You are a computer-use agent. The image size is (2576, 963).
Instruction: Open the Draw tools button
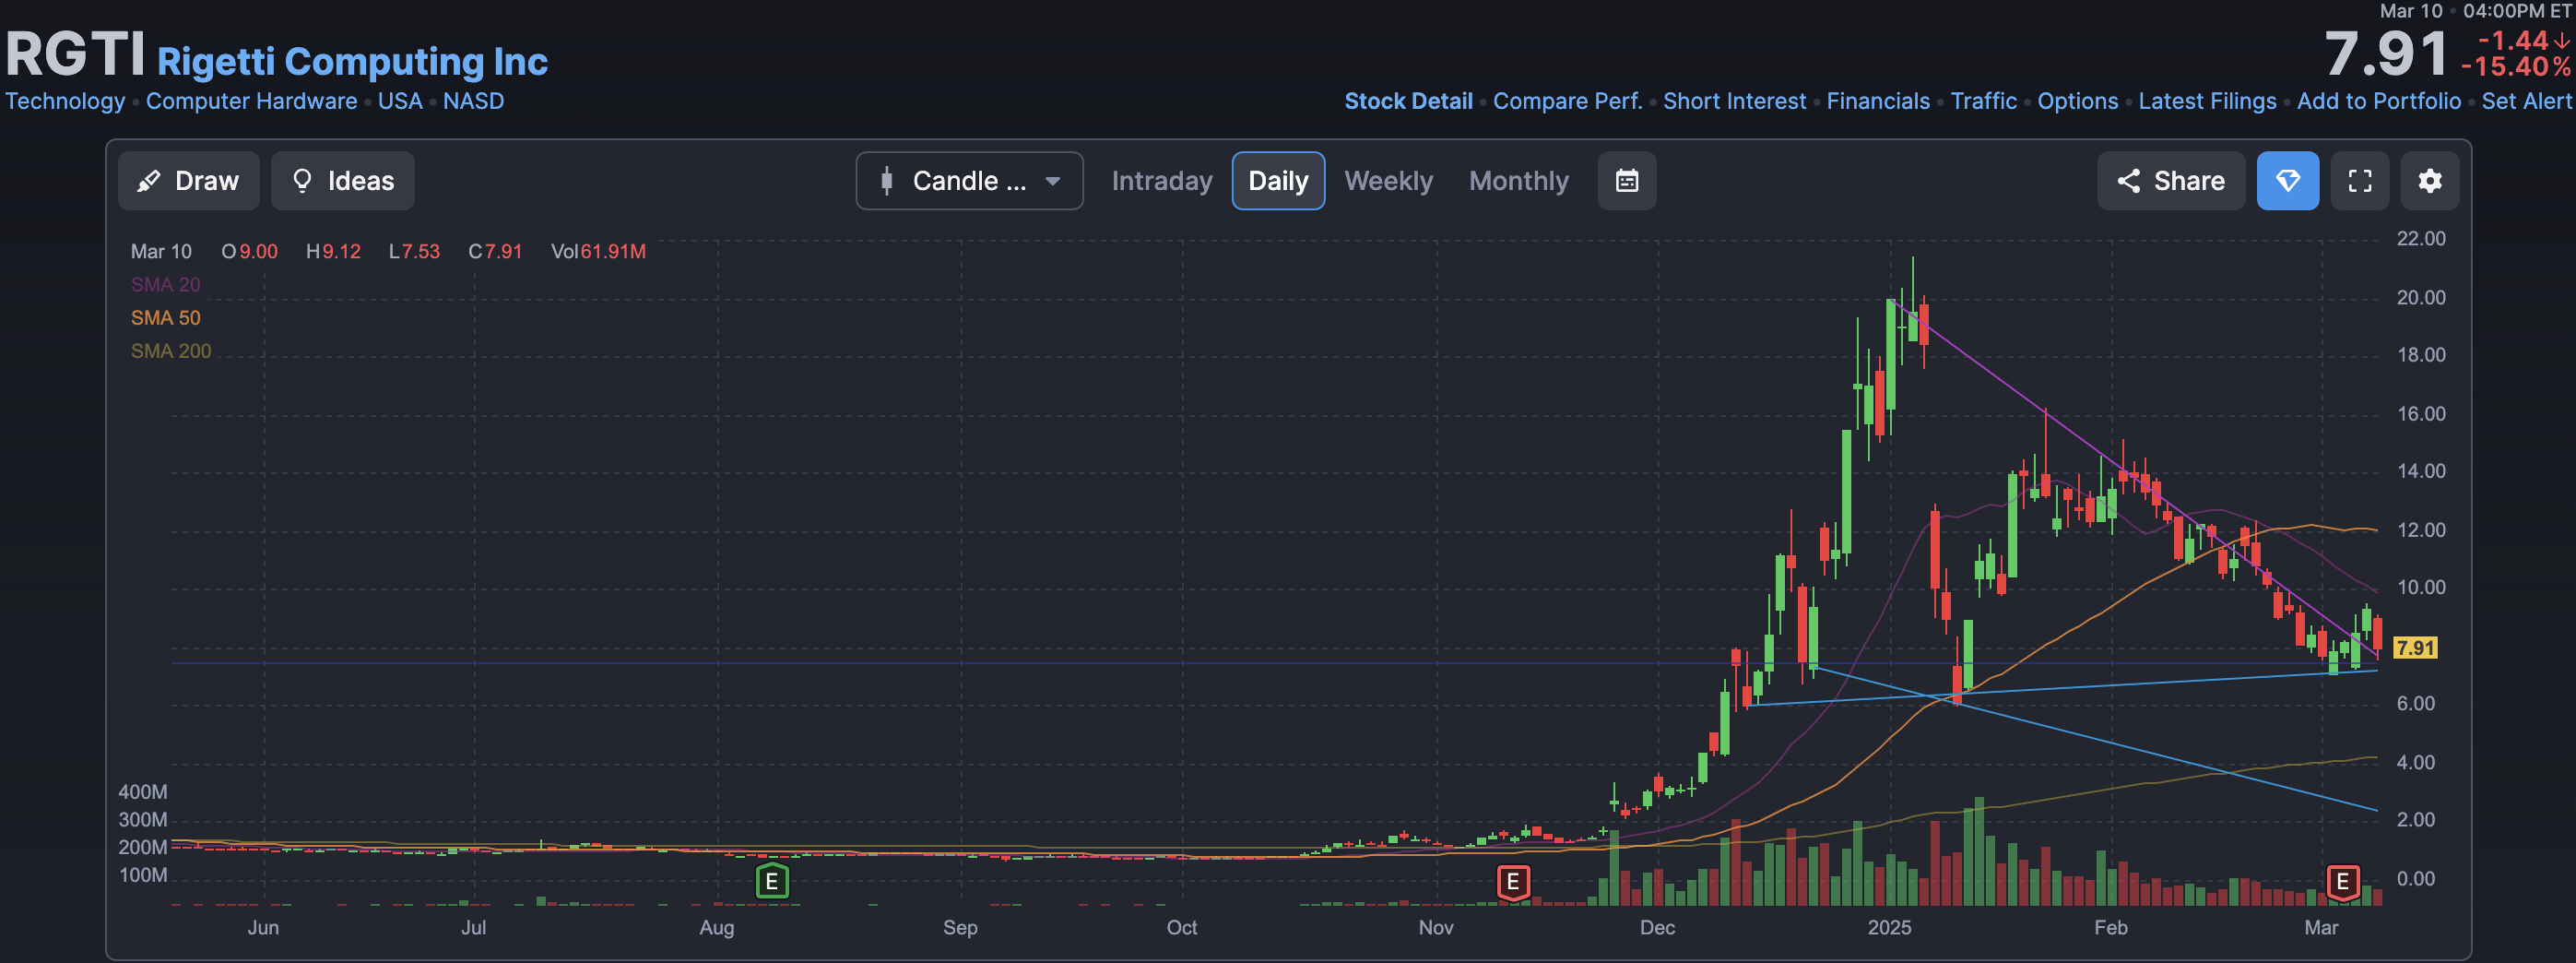tap(188, 181)
